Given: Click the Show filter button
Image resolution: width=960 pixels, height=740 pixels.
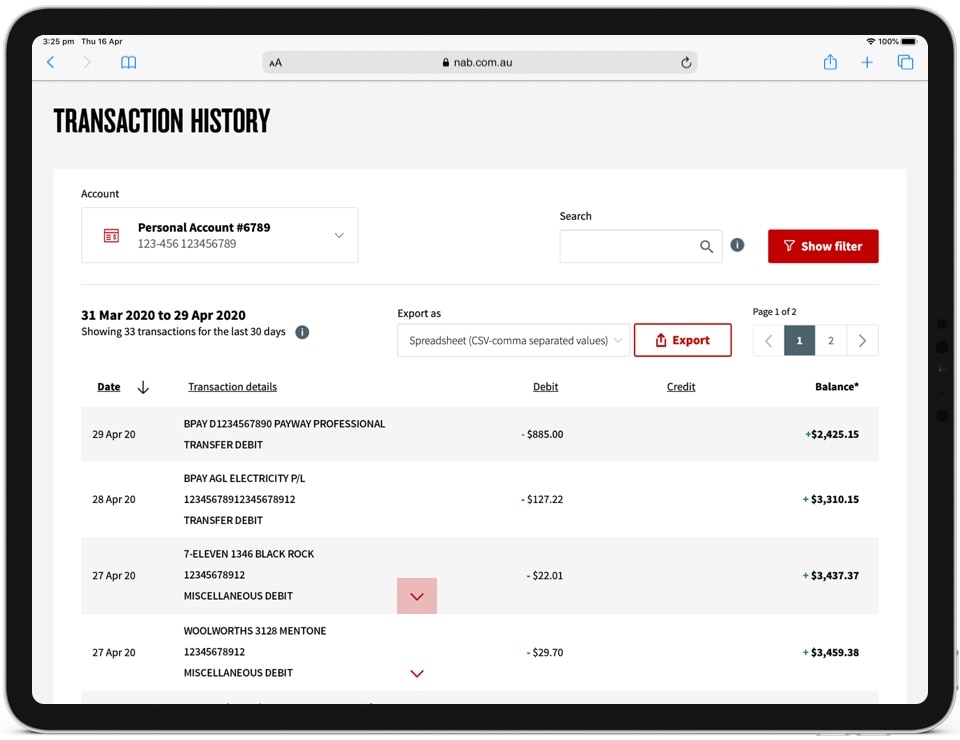Looking at the screenshot, I should click(823, 246).
